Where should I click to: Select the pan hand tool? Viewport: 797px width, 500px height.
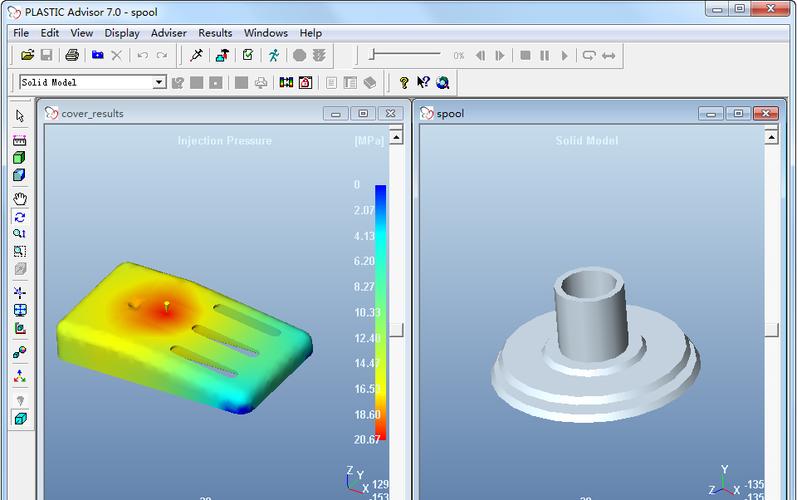[x=20, y=199]
